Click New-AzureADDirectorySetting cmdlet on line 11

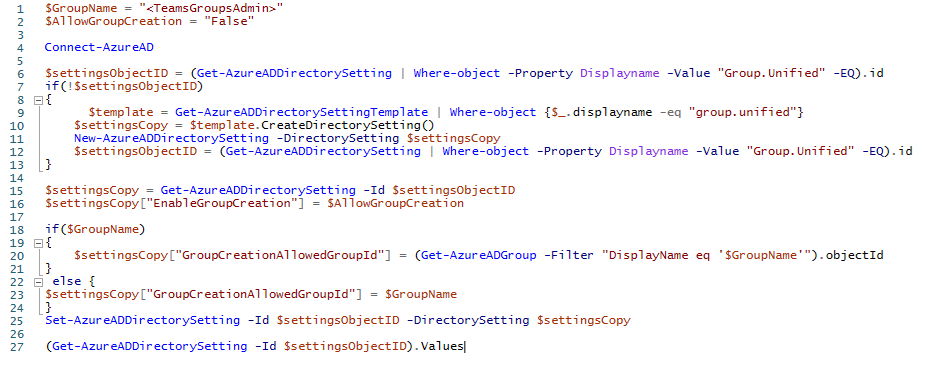click(x=172, y=139)
